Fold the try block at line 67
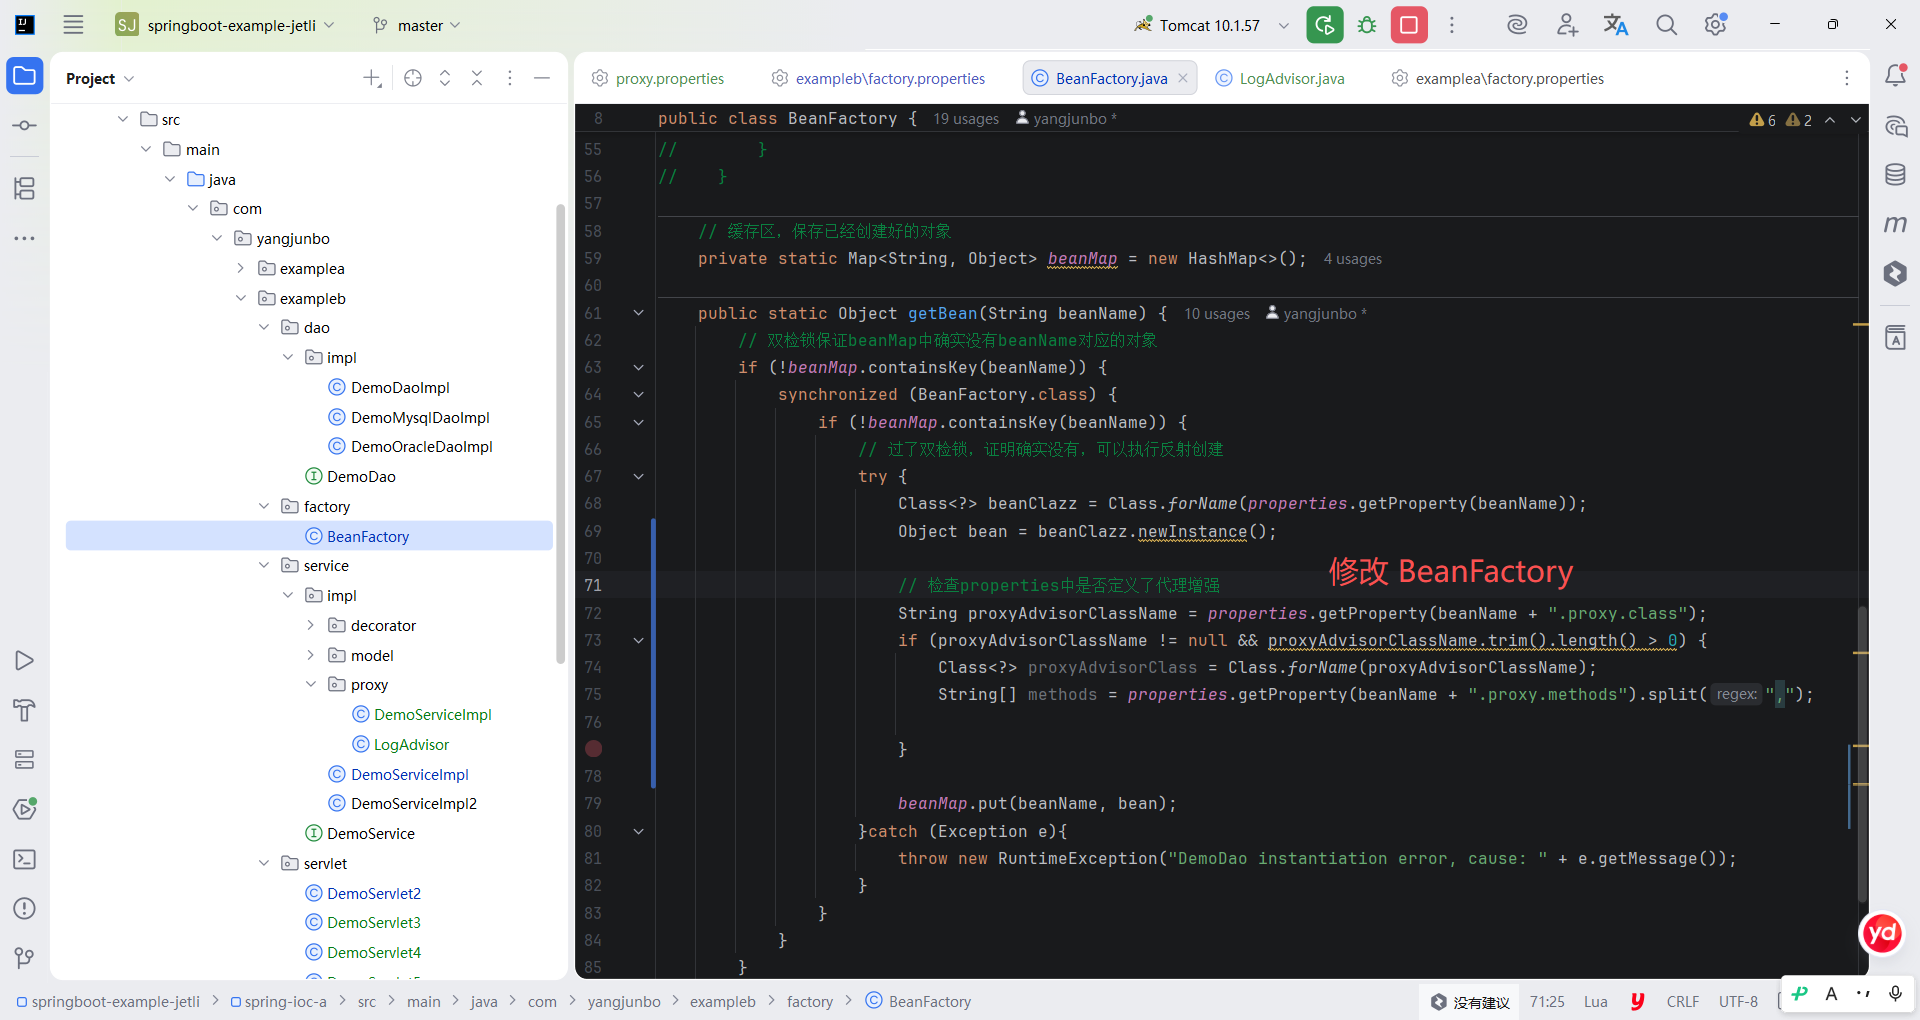This screenshot has width=1920, height=1020. coord(638,476)
